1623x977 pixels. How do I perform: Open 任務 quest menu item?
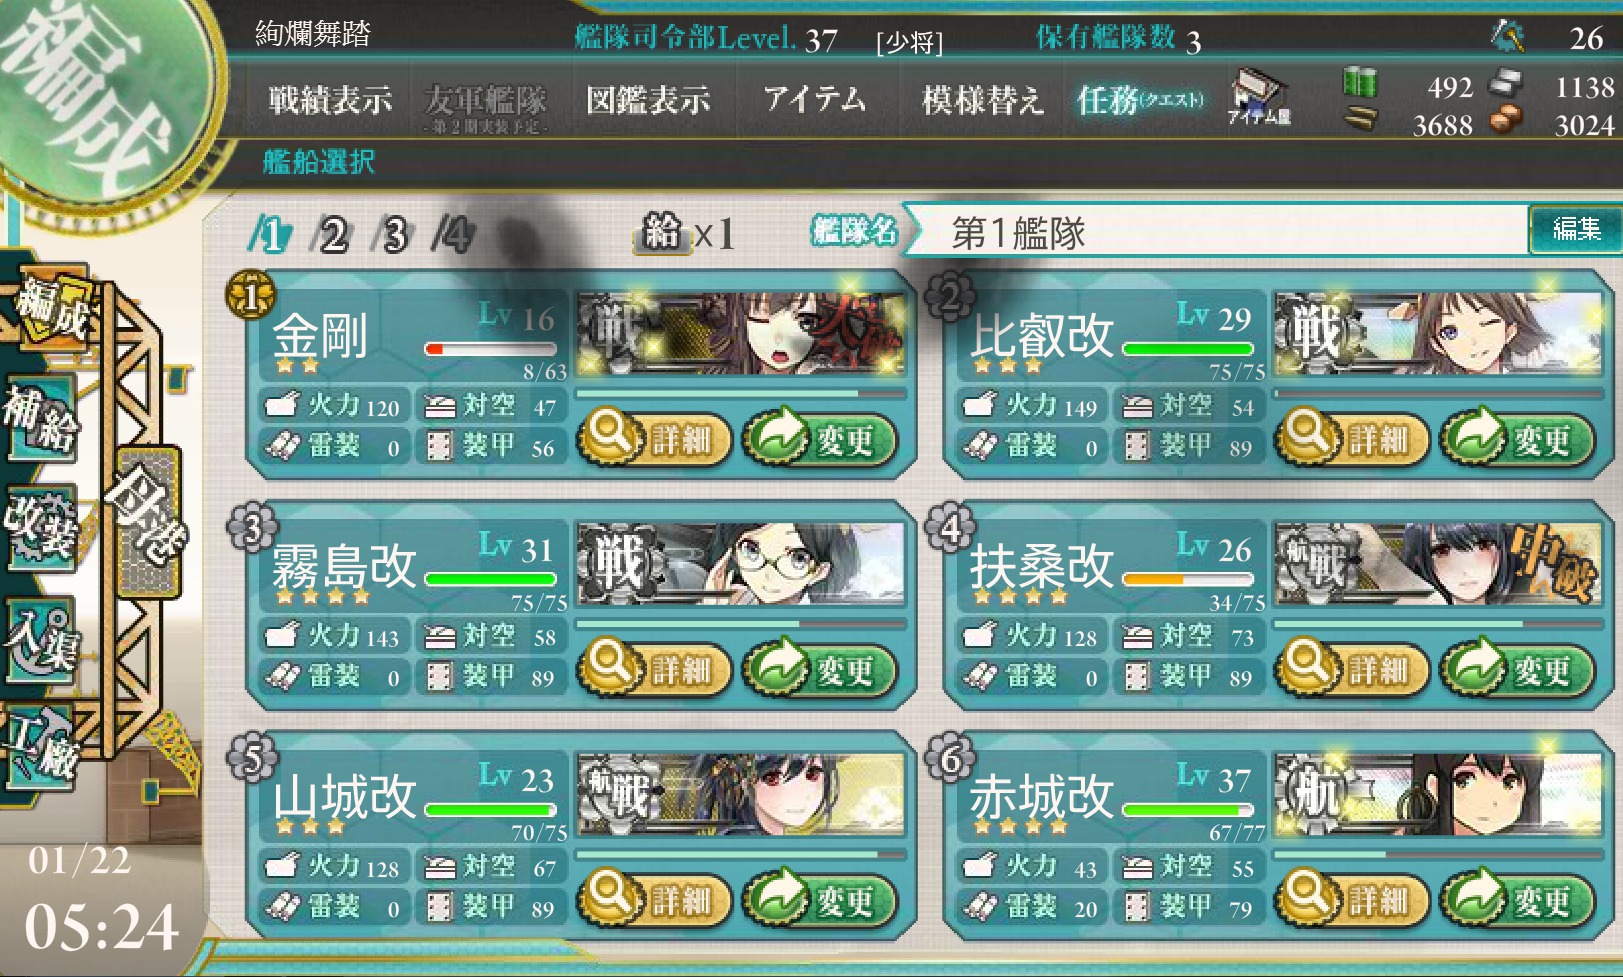coord(1140,100)
